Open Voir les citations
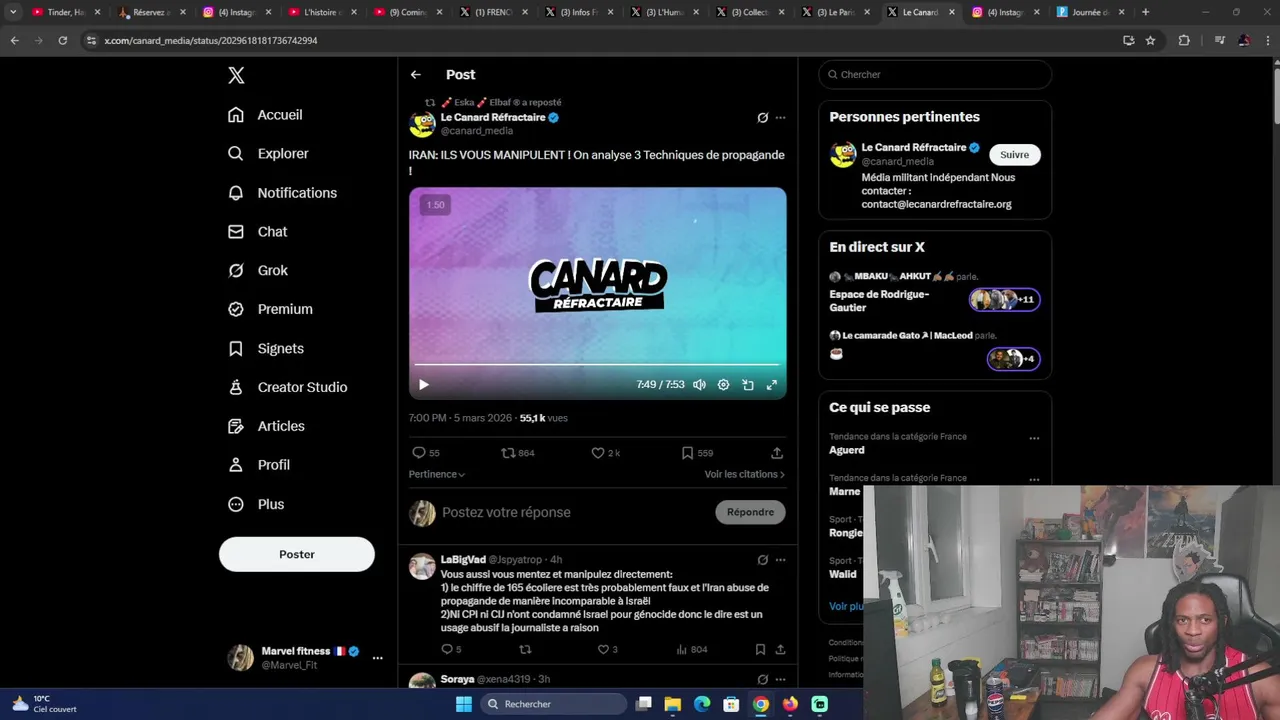Screen dimensions: 1280x720 point(744,474)
